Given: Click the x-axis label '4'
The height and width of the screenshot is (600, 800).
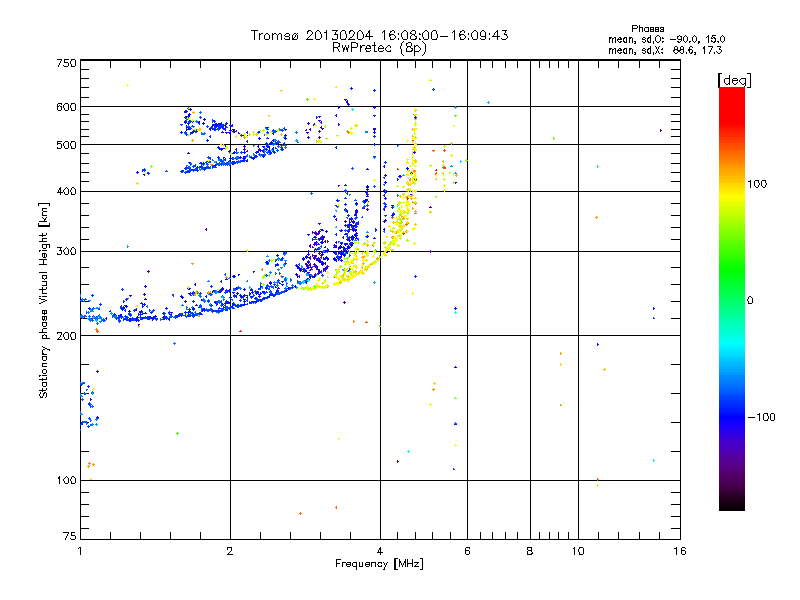Looking at the screenshot, I should coord(380,551).
